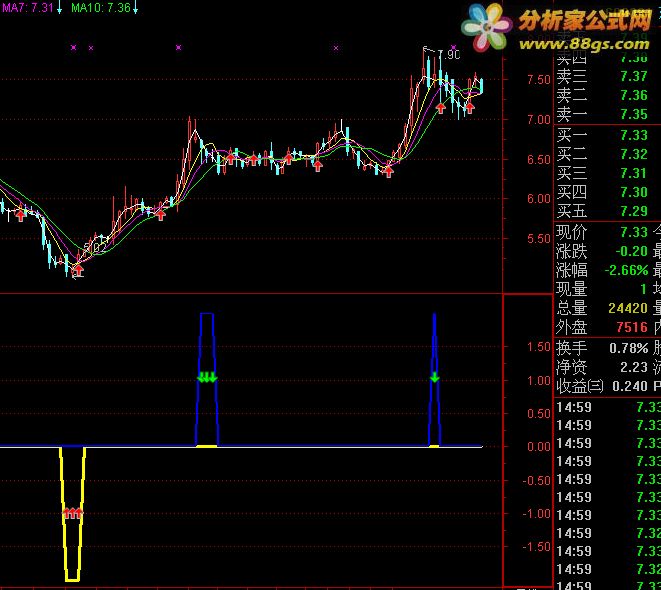Click the 外盘 7516 value
This screenshot has width=661, height=590.
pyautogui.click(x=631, y=327)
